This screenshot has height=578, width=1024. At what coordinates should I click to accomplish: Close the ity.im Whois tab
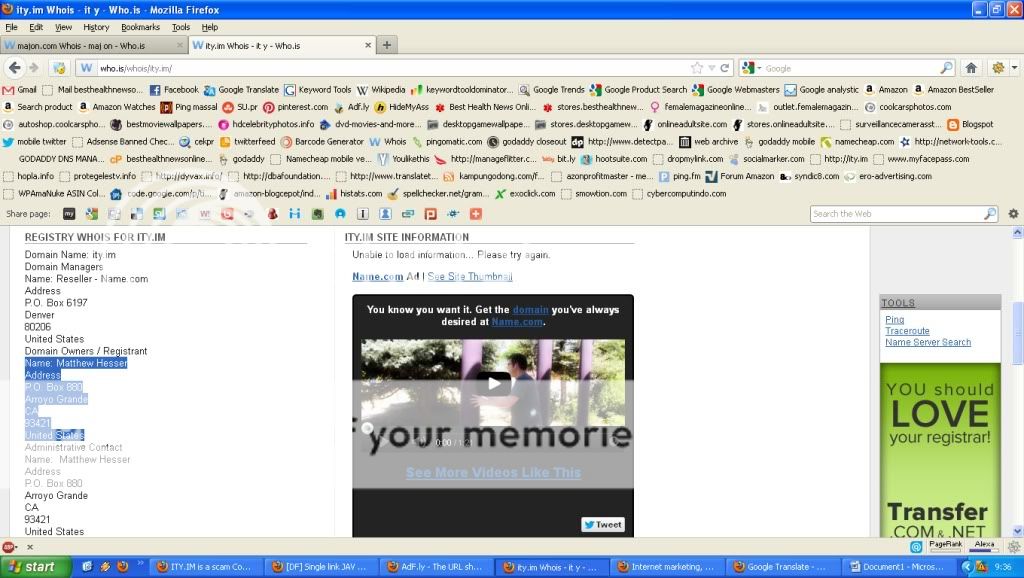click(368, 46)
